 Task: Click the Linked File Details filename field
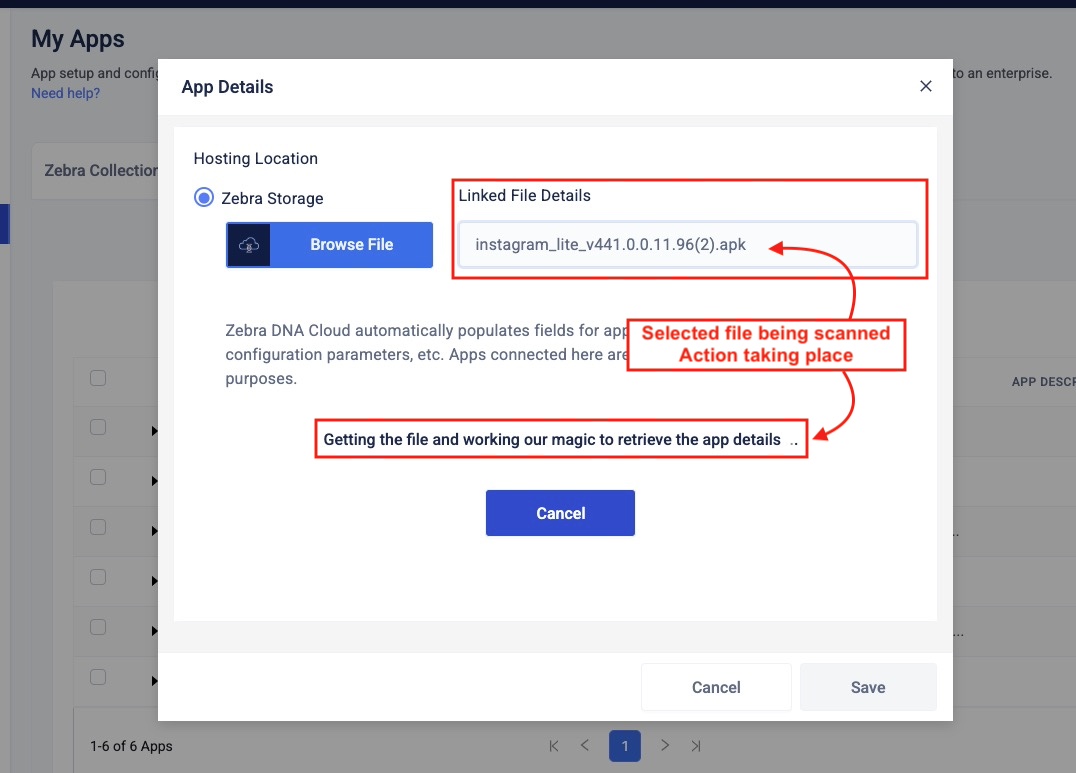pos(687,245)
